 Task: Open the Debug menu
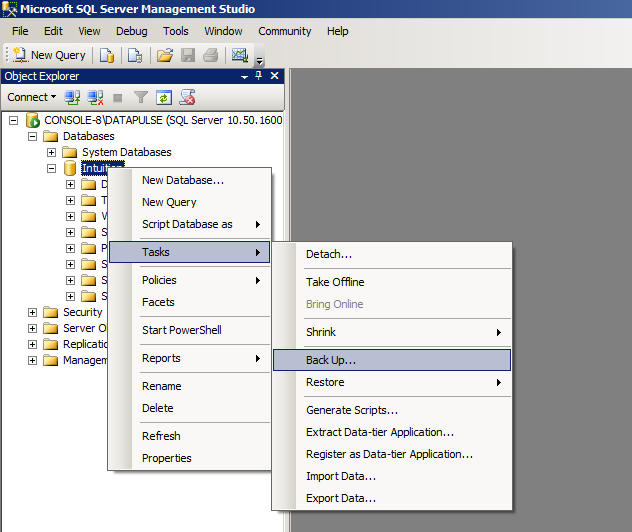[131, 31]
